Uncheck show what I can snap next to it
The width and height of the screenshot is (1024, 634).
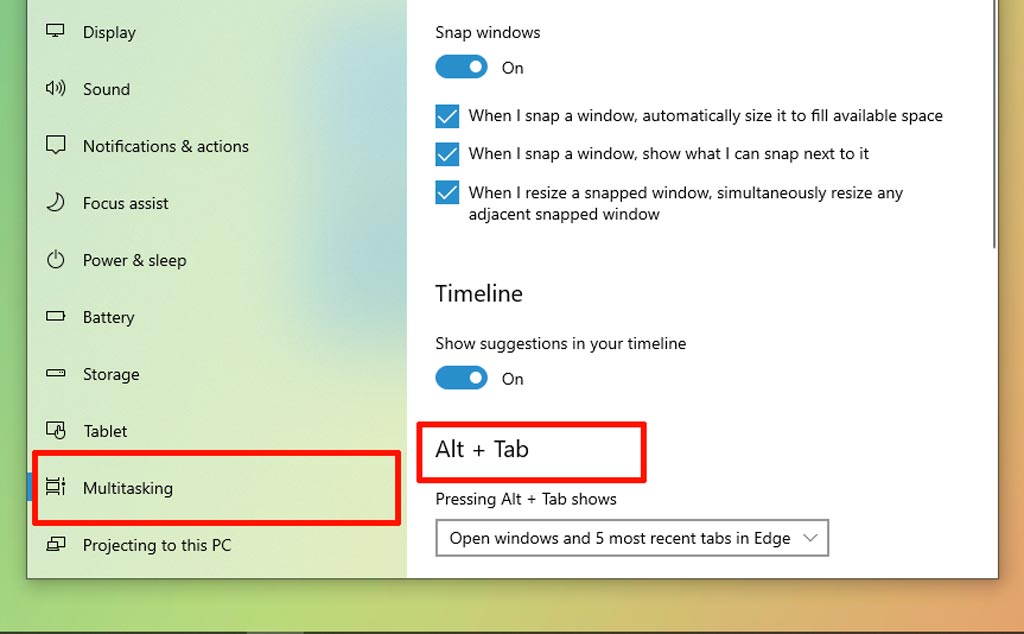(x=446, y=154)
